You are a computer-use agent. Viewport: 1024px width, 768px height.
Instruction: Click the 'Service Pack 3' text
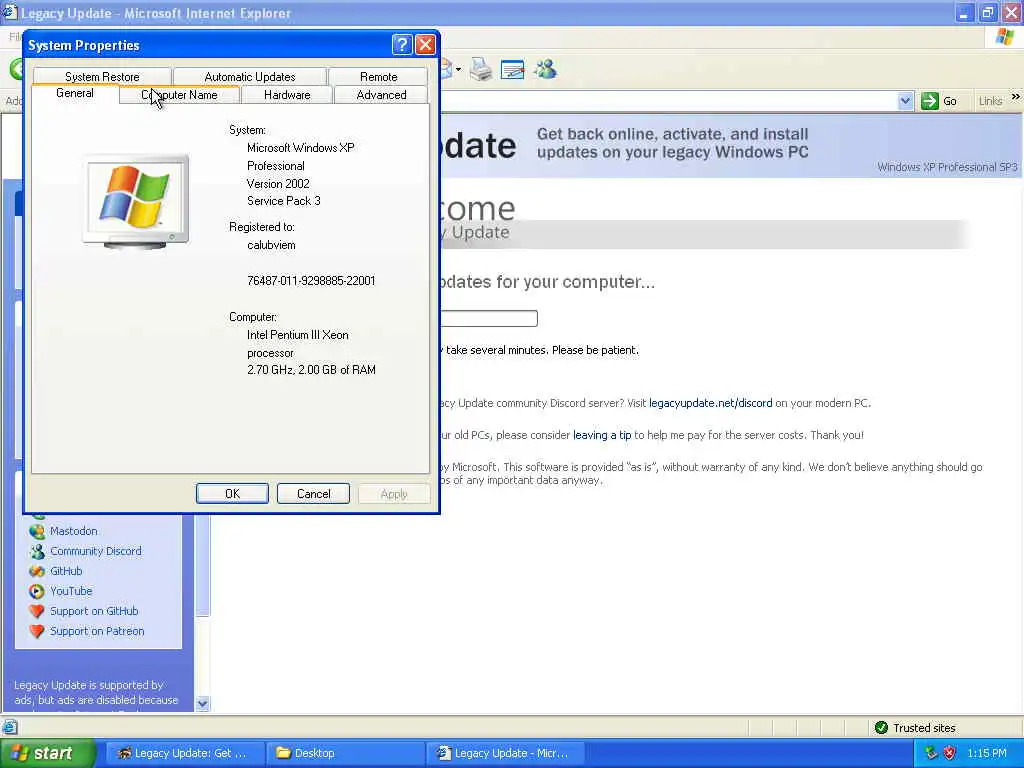pos(283,200)
